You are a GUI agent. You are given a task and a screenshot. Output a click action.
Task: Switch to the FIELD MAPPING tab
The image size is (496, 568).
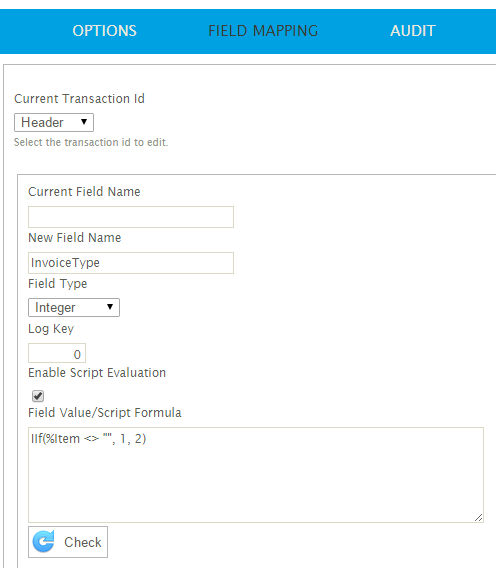(x=263, y=31)
